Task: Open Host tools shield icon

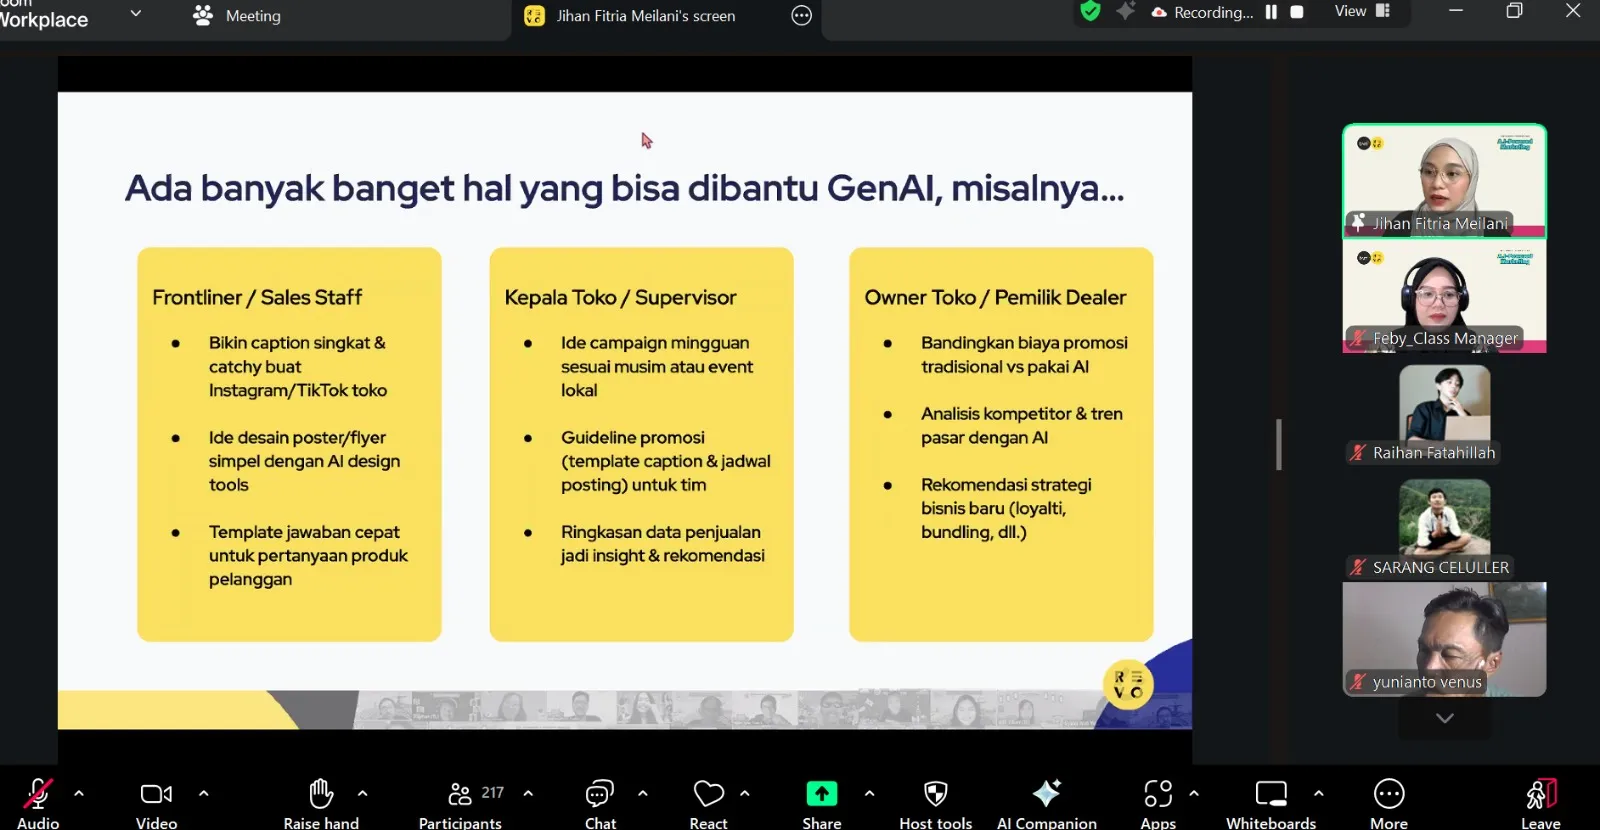Action: [936, 794]
